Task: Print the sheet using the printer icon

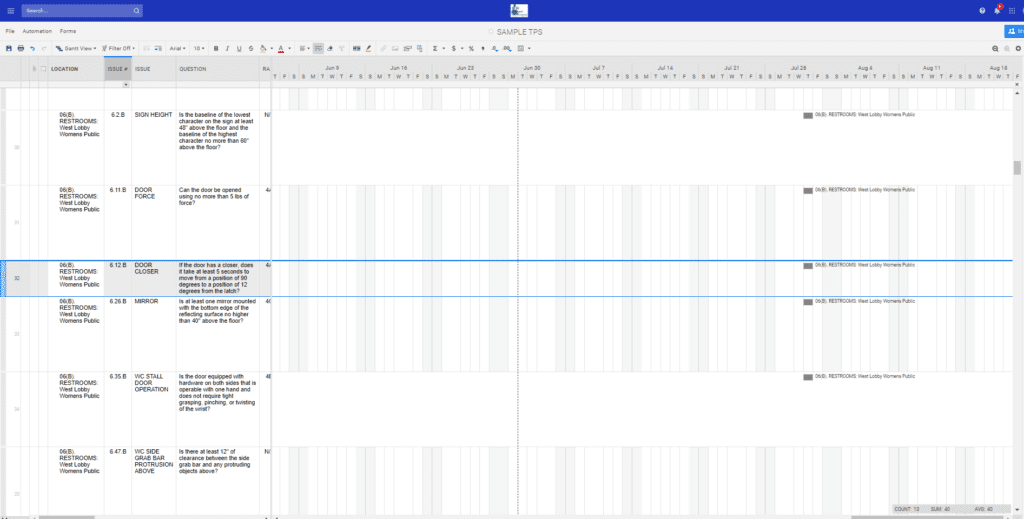Action: pos(21,48)
